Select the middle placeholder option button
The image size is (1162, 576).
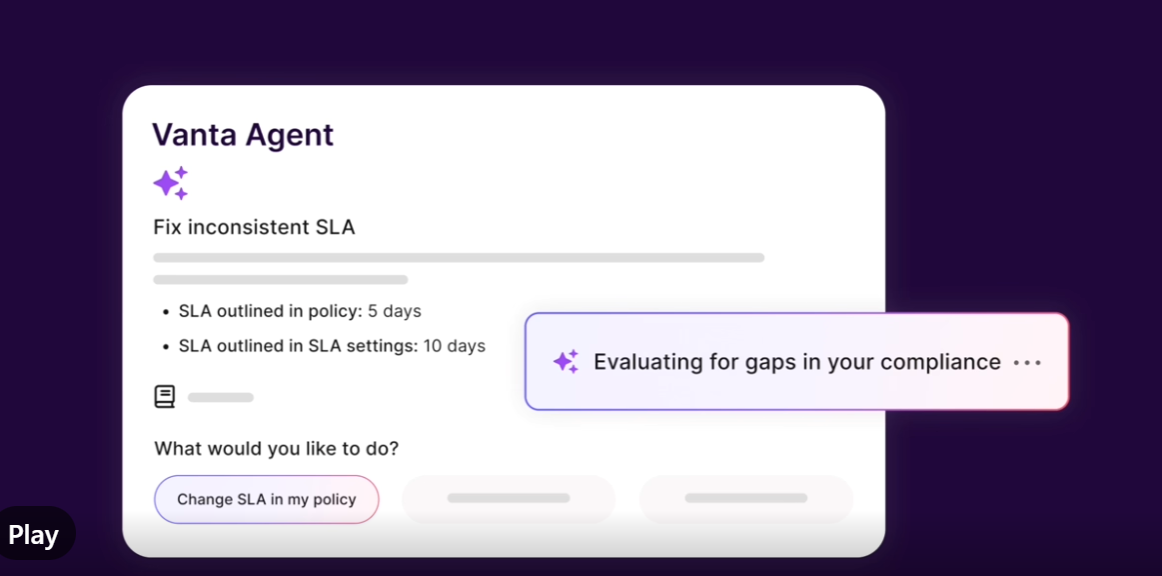[508, 498]
